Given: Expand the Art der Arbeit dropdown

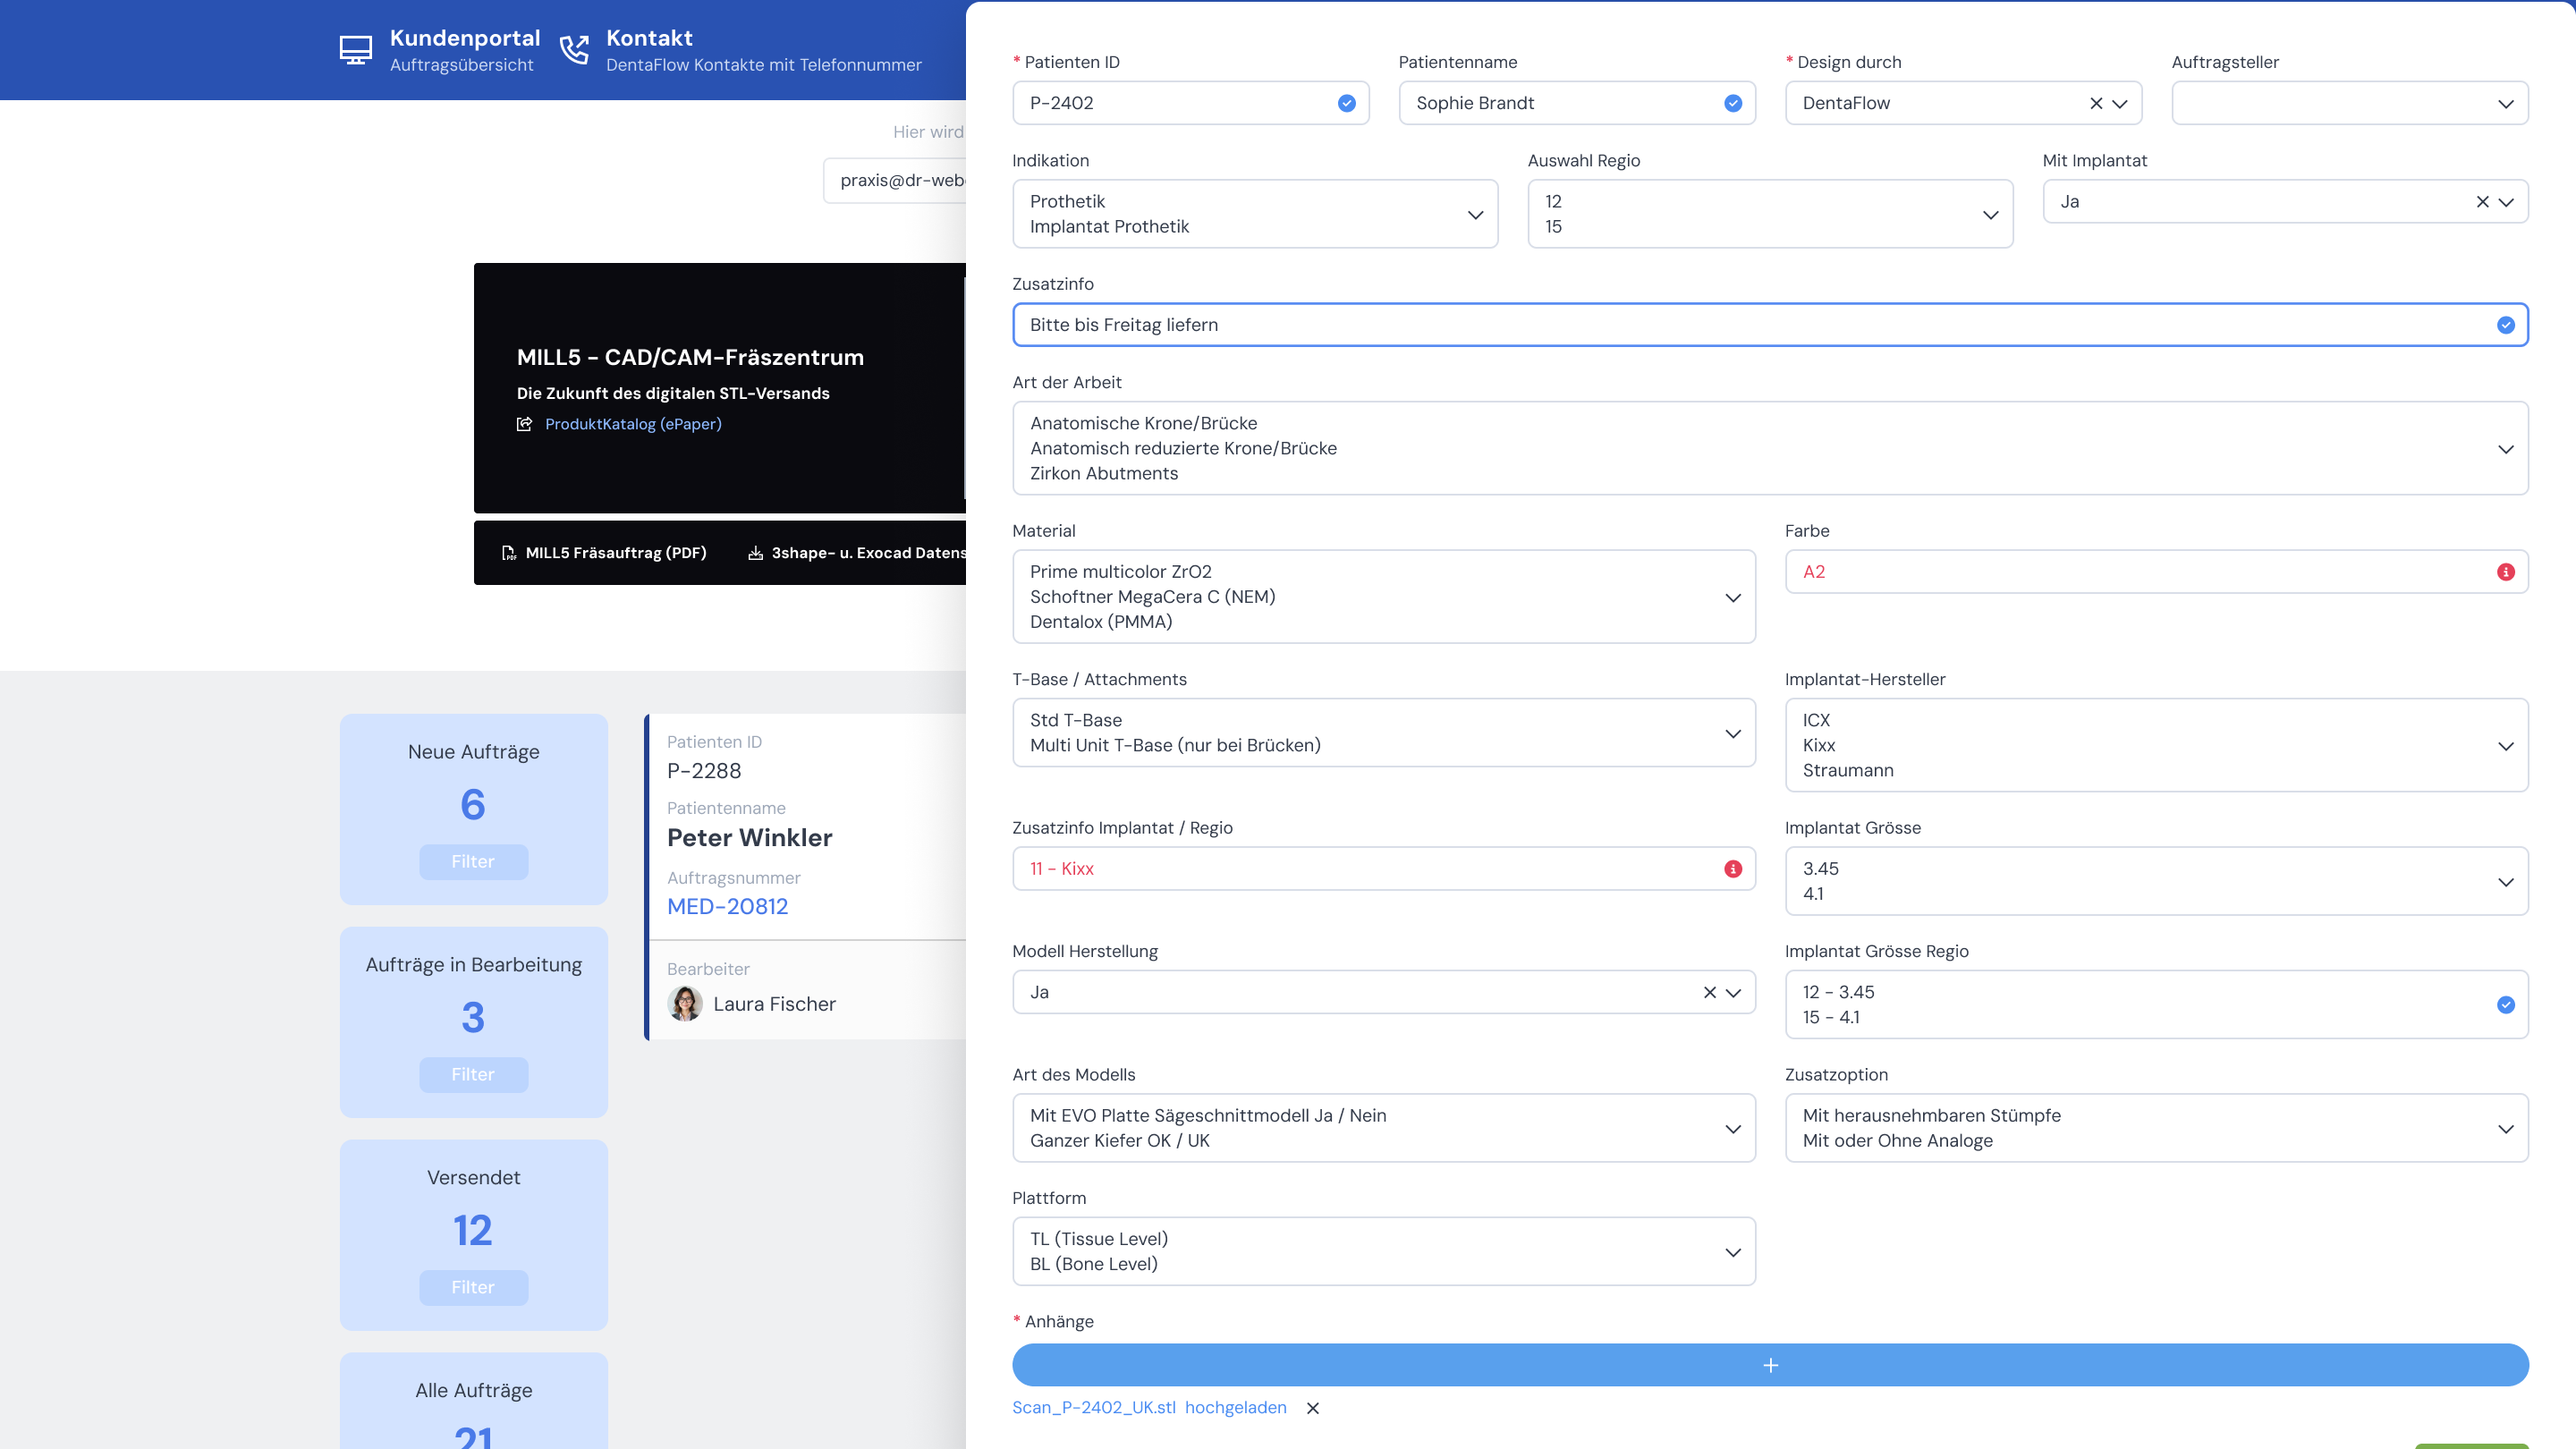Looking at the screenshot, I should tap(1770, 448).
